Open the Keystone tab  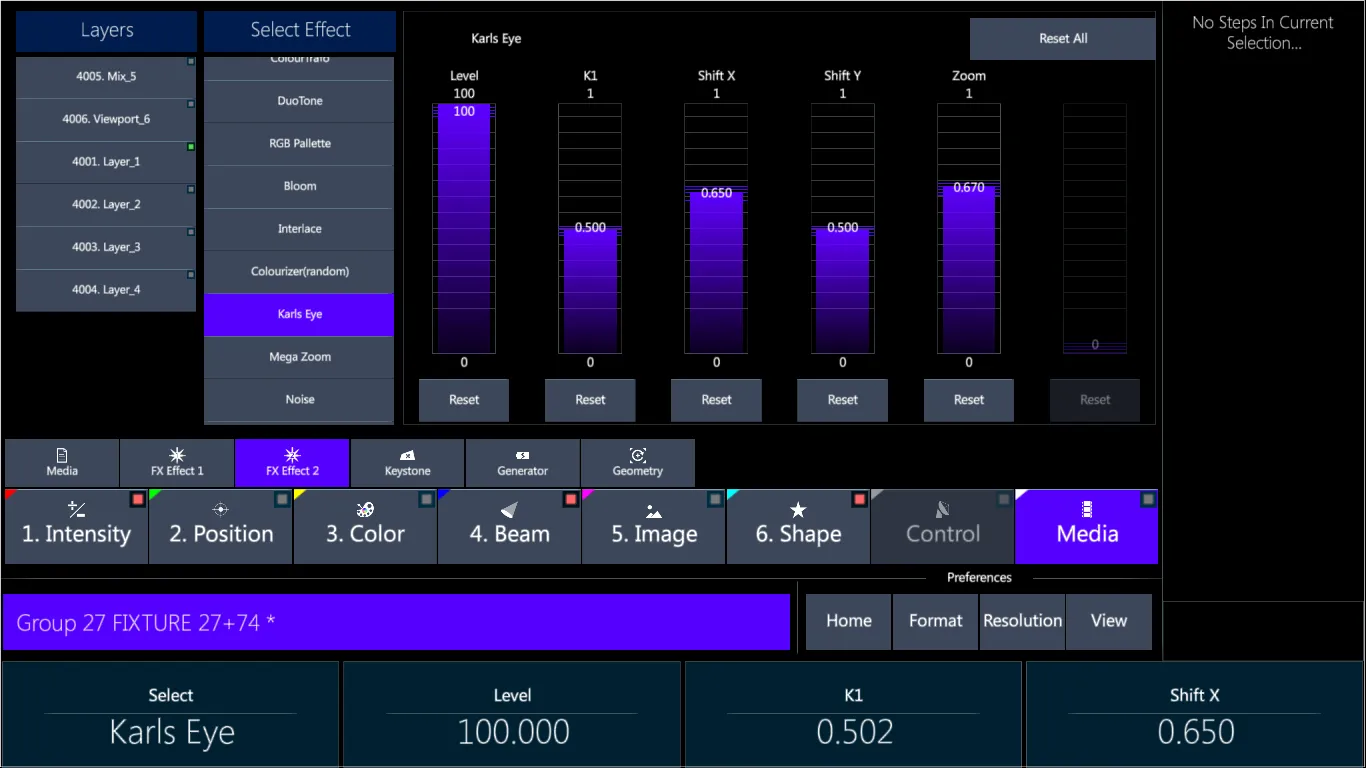coord(407,463)
